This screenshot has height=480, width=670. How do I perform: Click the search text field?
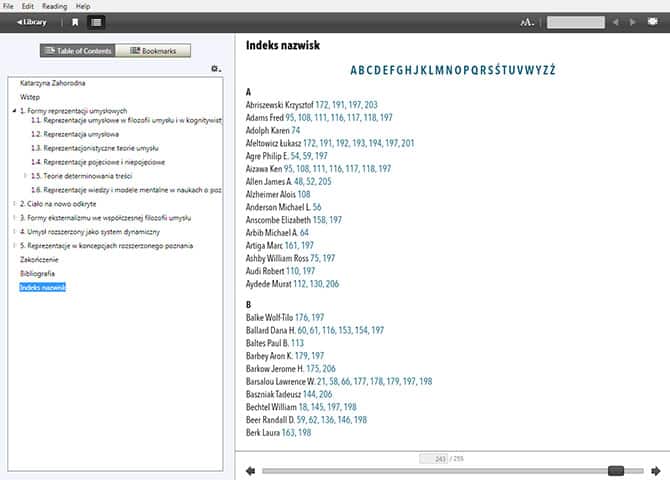575,21
